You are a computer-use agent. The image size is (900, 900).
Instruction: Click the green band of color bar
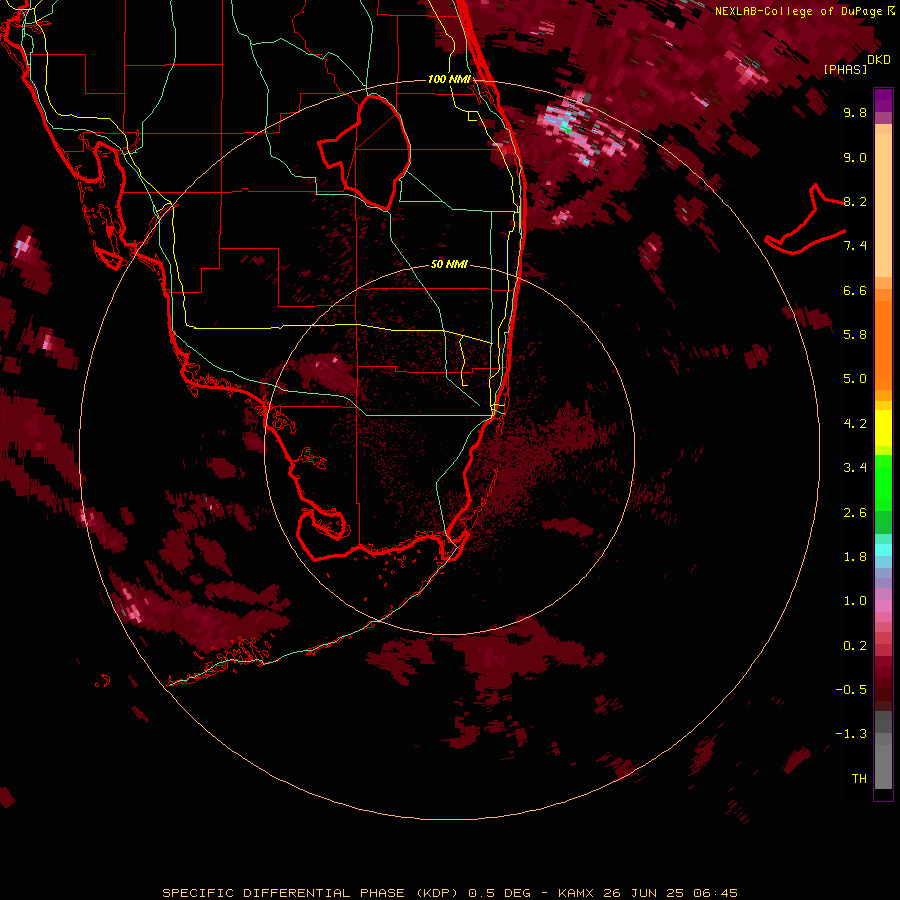883,482
